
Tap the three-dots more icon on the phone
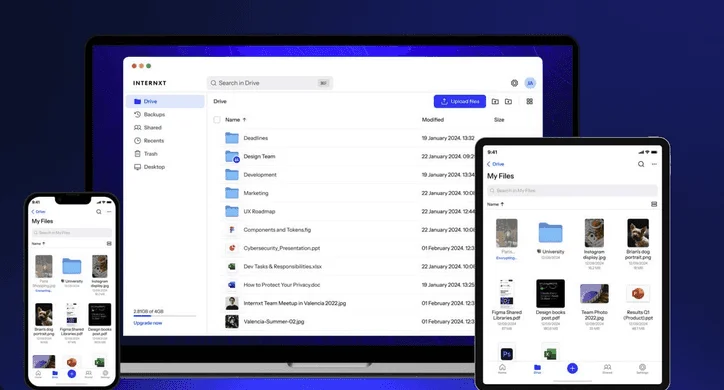(109, 212)
